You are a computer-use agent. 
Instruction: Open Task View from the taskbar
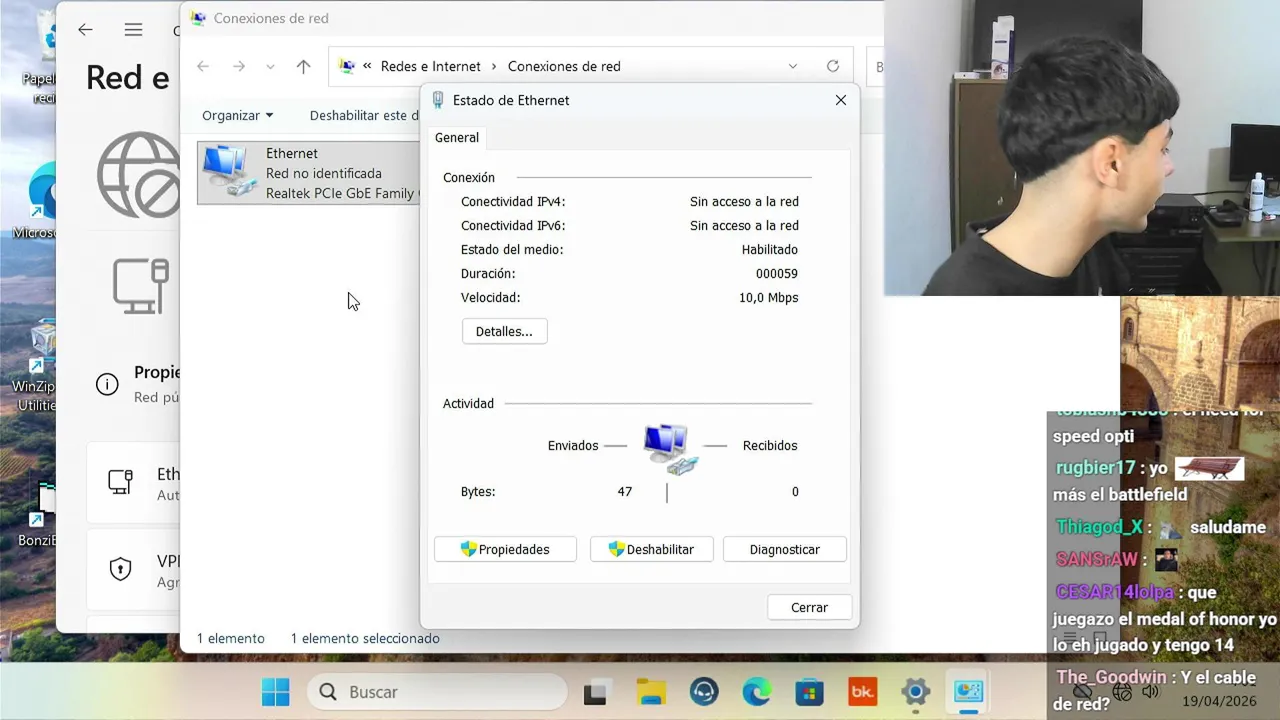click(x=597, y=692)
